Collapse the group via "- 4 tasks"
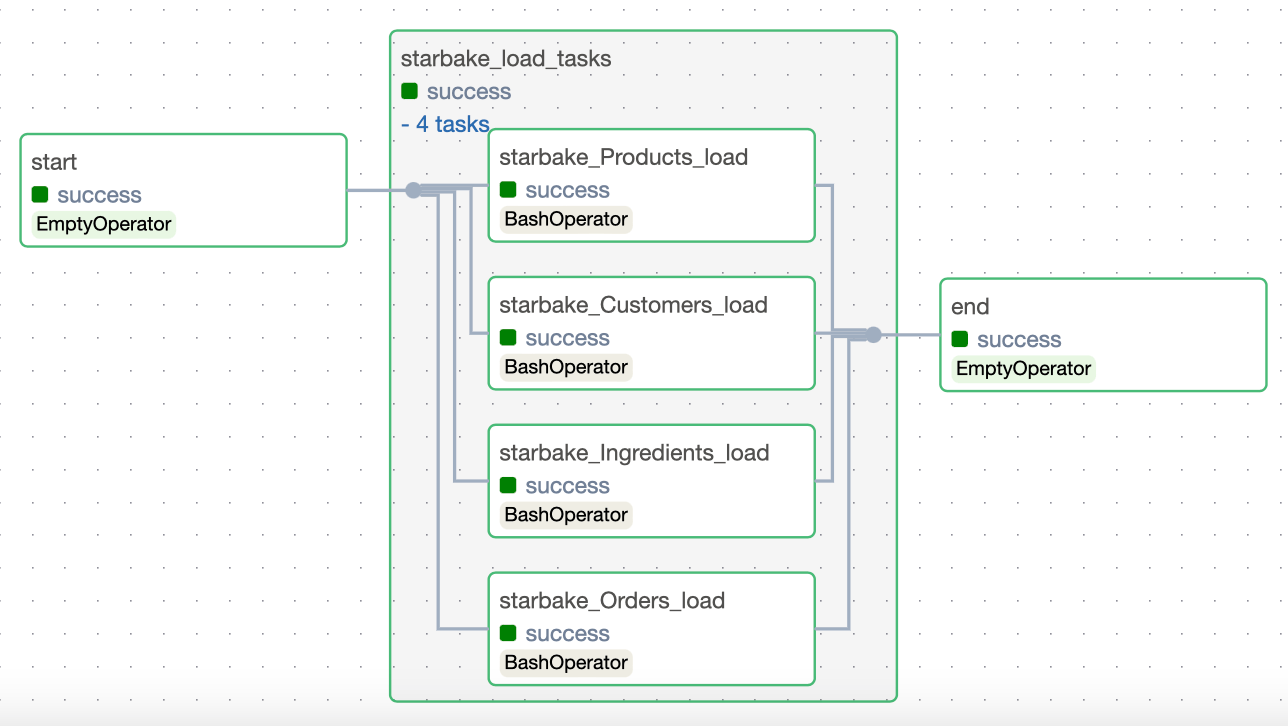The image size is (1288, 726). click(x=445, y=125)
